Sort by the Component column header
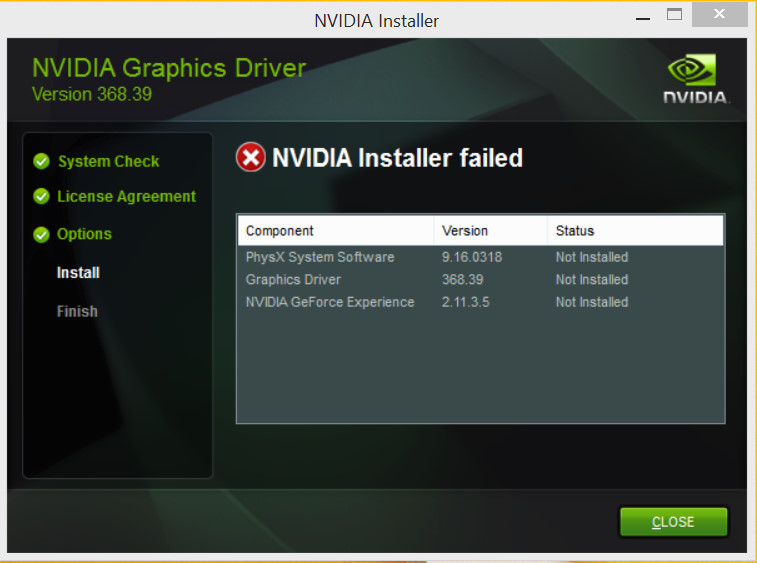Image resolution: width=757 pixels, height=563 pixels. (x=336, y=231)
